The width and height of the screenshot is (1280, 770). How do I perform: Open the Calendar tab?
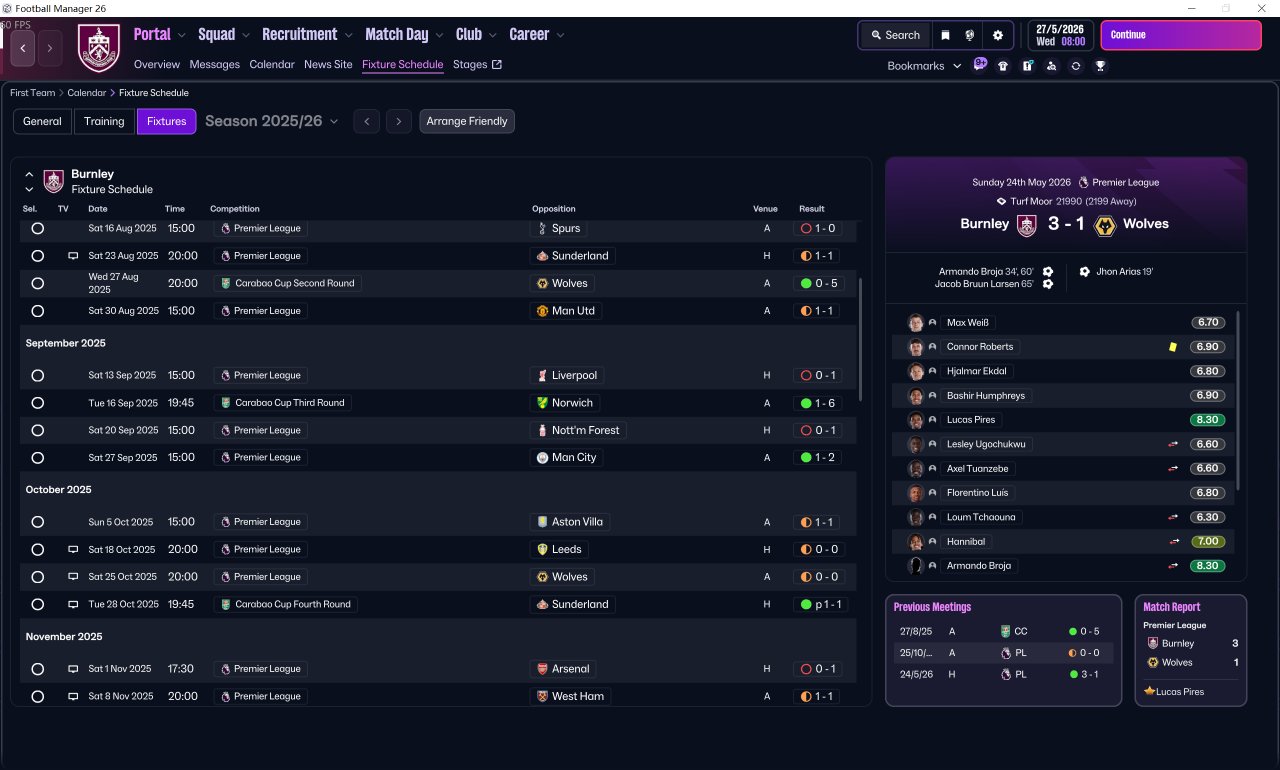272,65
